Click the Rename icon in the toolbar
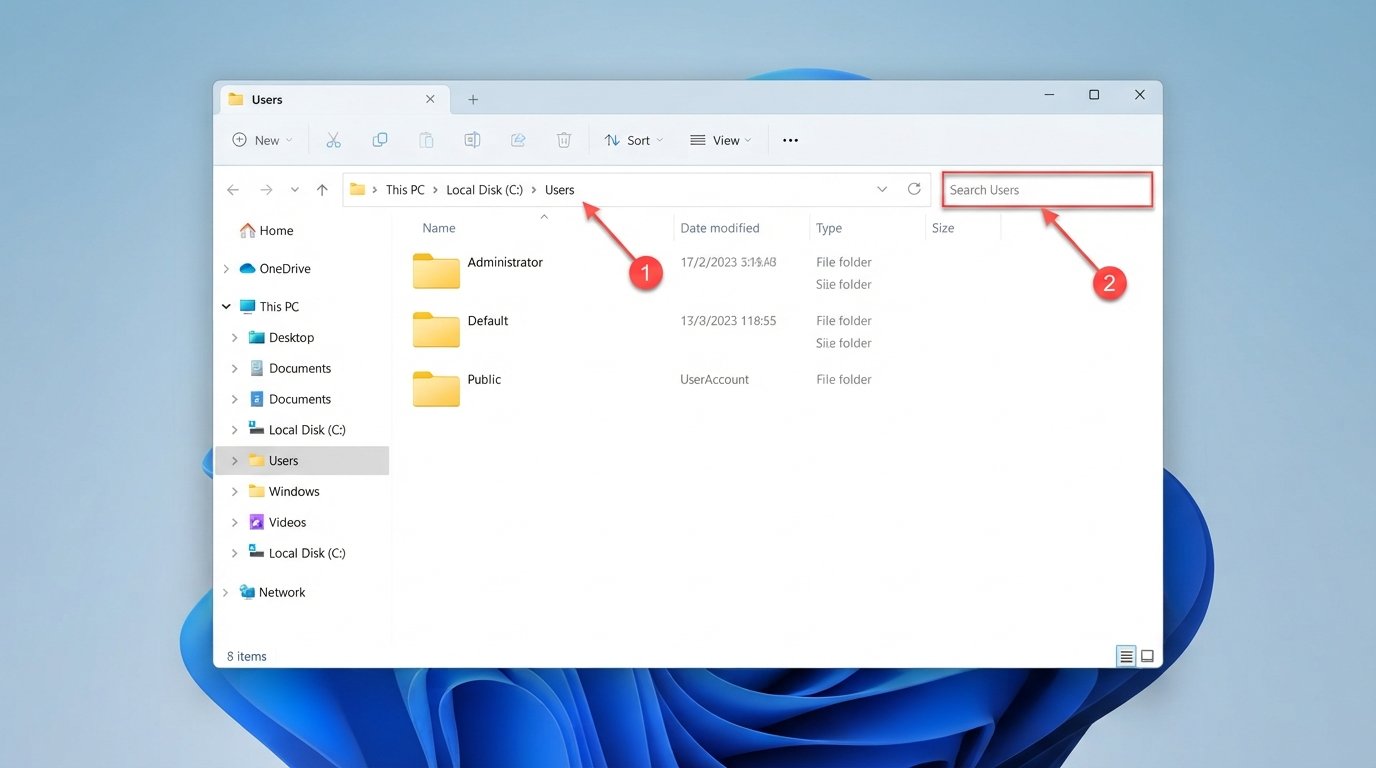Image resolution: width=1376 pixels, height=768 pixels. tap(472, 140)
